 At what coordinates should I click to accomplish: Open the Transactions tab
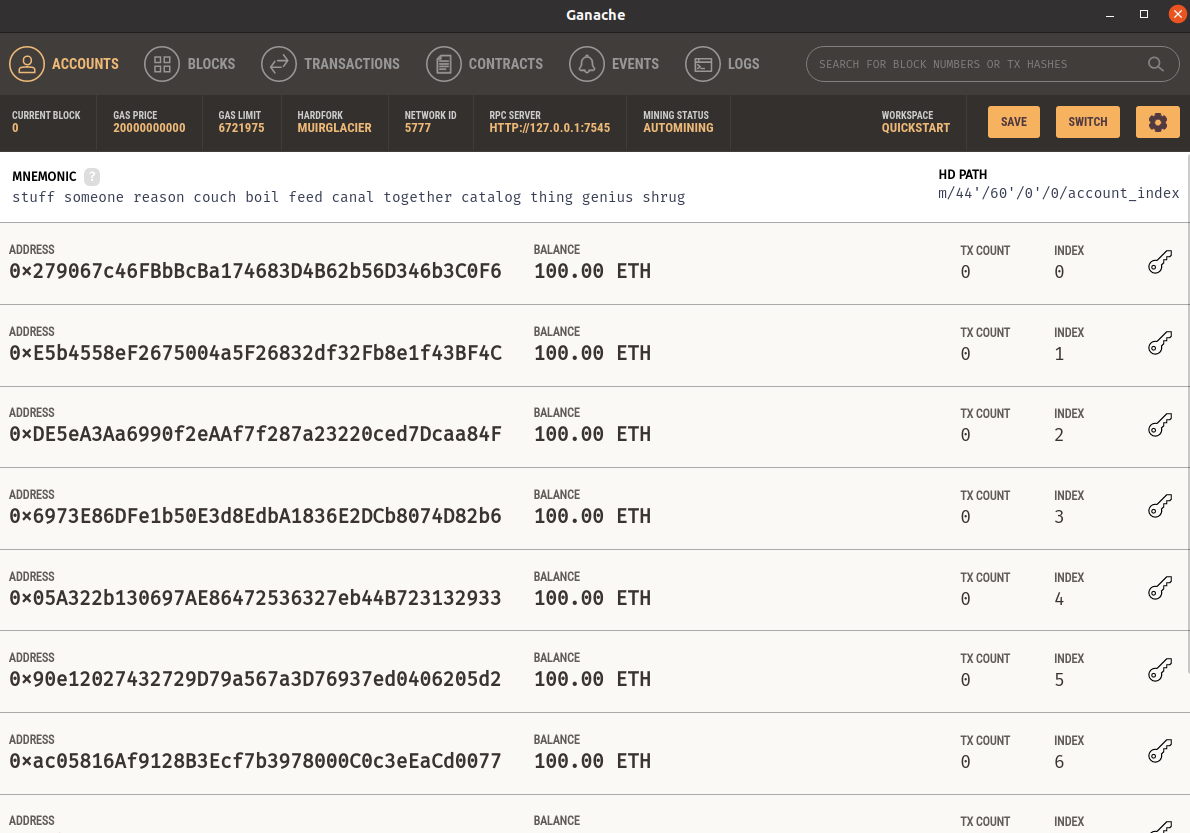pyautogui.click(x=330, y=64)
